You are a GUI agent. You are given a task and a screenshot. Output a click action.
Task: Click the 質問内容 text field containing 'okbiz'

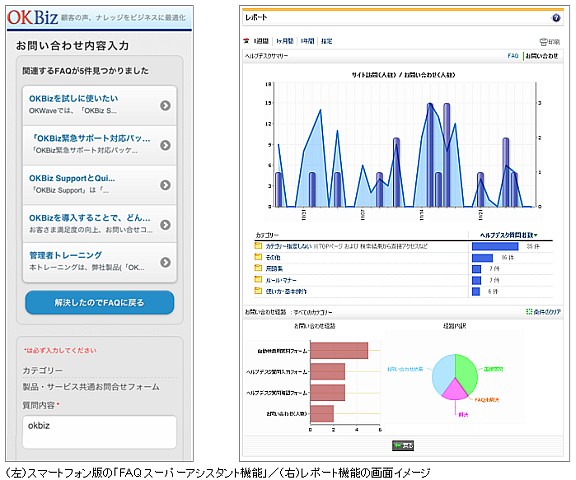click(100, 432)
